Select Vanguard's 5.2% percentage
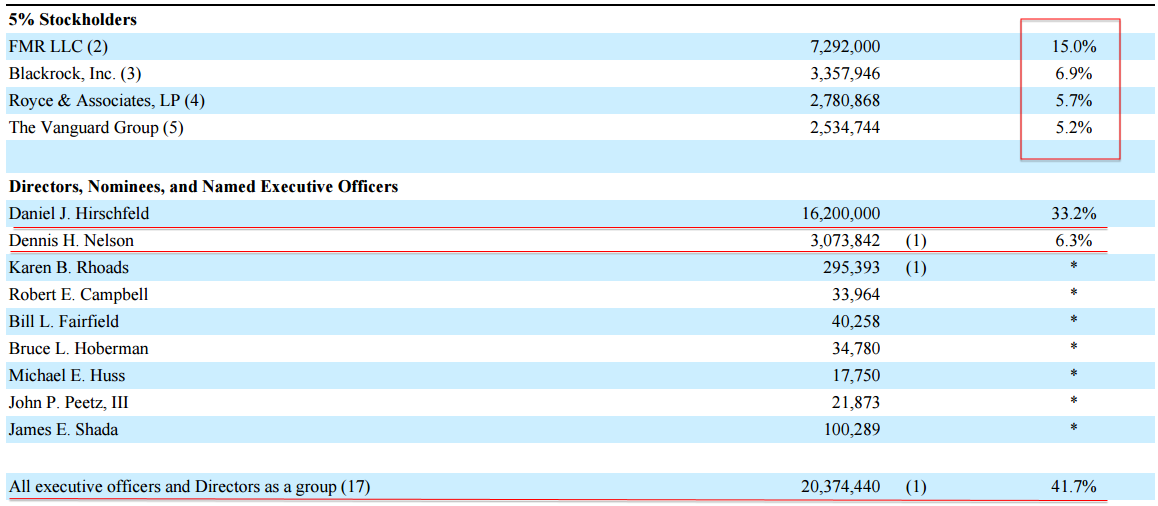The width and height of the screenshot is (1158, 506). click(x=1073, y=128)
